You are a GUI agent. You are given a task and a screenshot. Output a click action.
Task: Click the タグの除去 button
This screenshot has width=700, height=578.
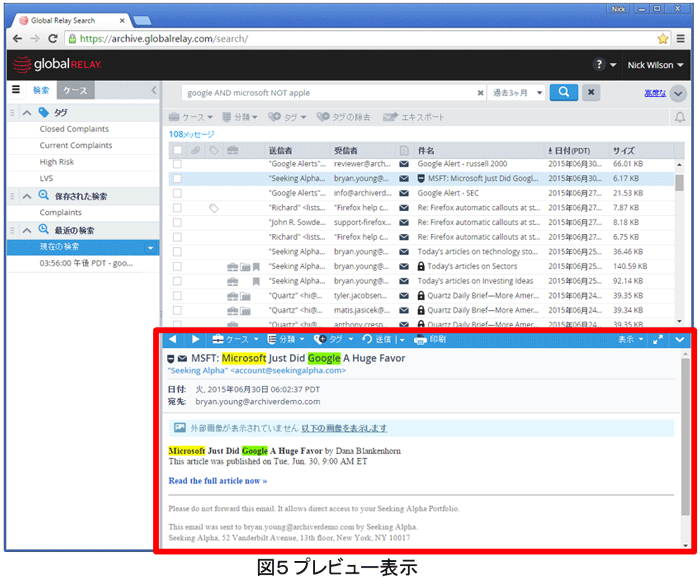coord(343,117)
